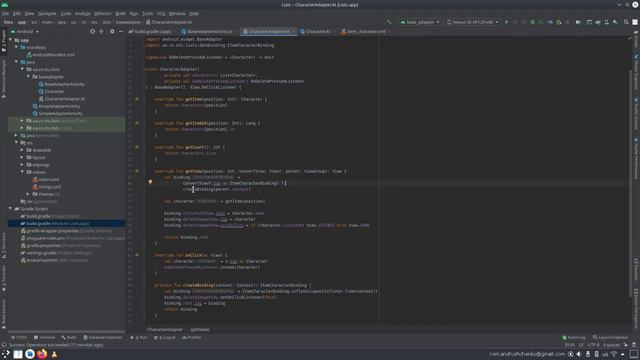The width and height of the screenshot is (640, 360).
Task: Expand the drawable folder
Action: [x=22, y=150]
